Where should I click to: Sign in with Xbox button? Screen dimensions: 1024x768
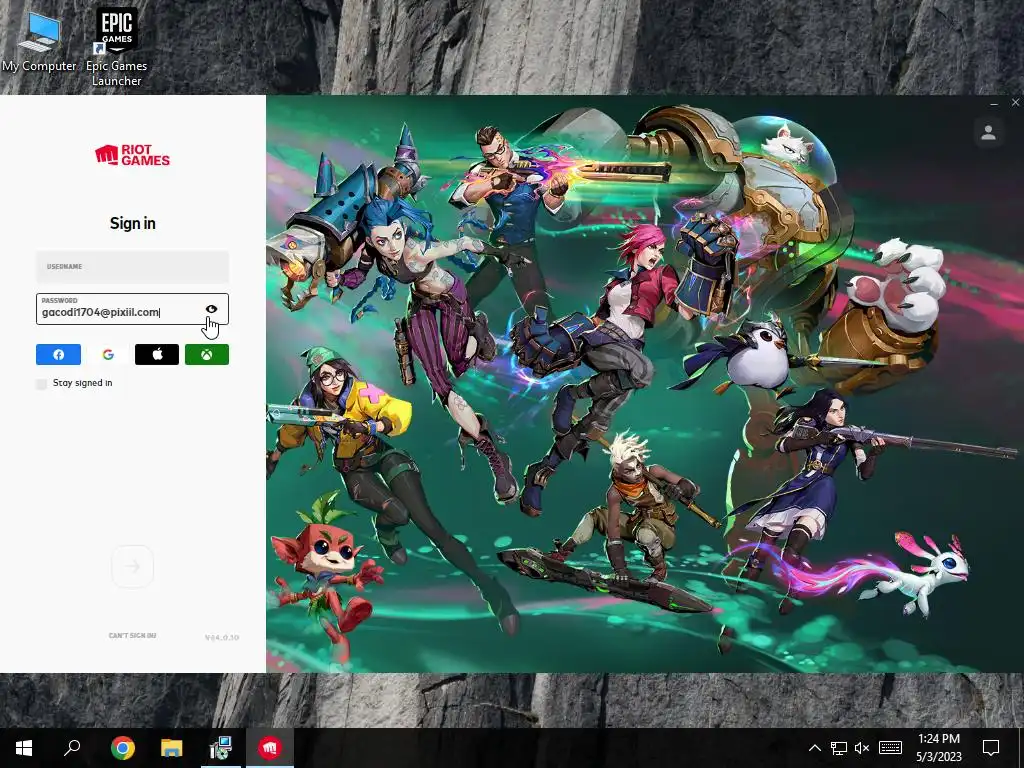point(206,355)
